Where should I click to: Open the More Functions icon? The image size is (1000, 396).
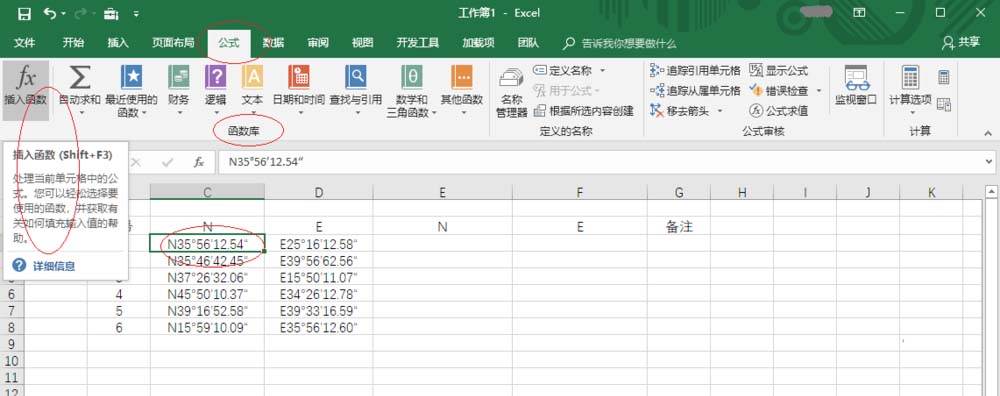pos(462,77)
